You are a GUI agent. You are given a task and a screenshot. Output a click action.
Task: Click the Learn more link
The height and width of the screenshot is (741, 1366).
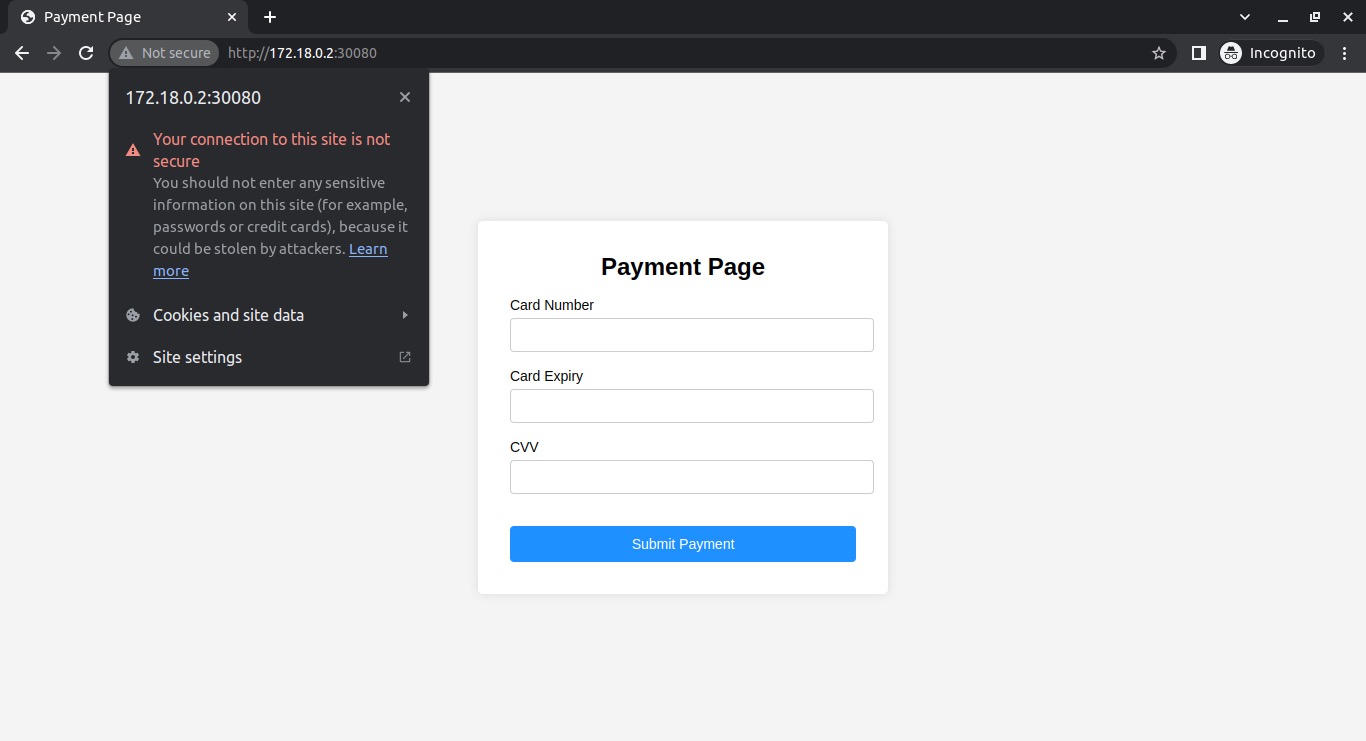pyautogui.click(x=270, y=260)
